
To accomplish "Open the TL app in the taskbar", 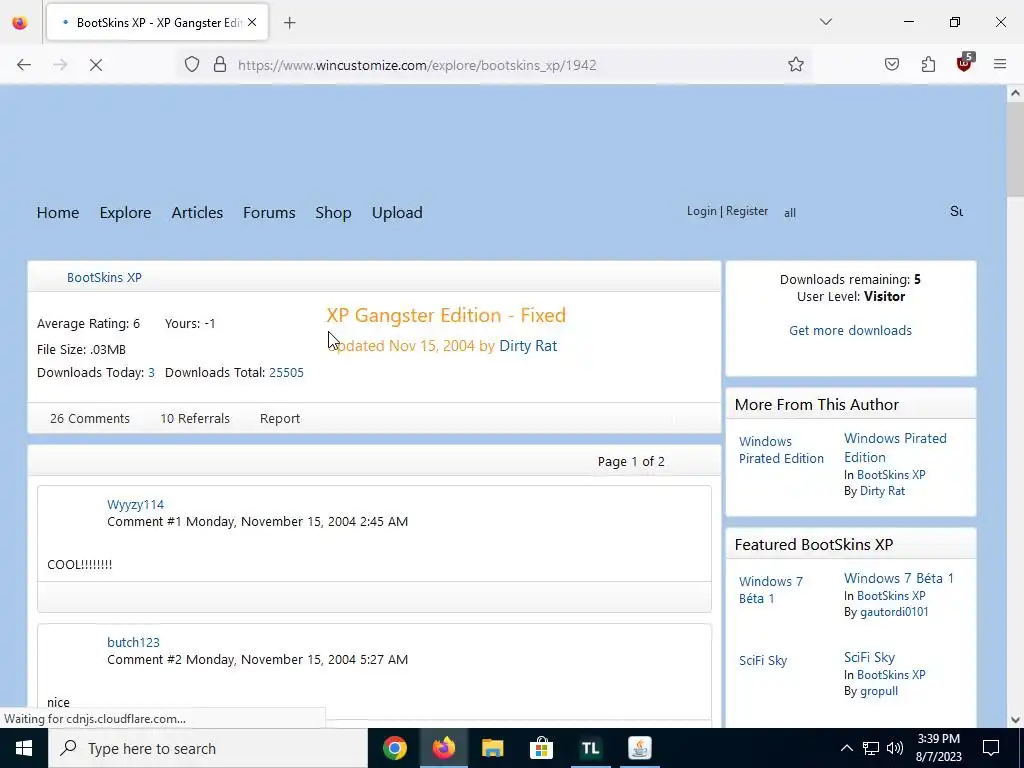I will [x=590, y=748].
